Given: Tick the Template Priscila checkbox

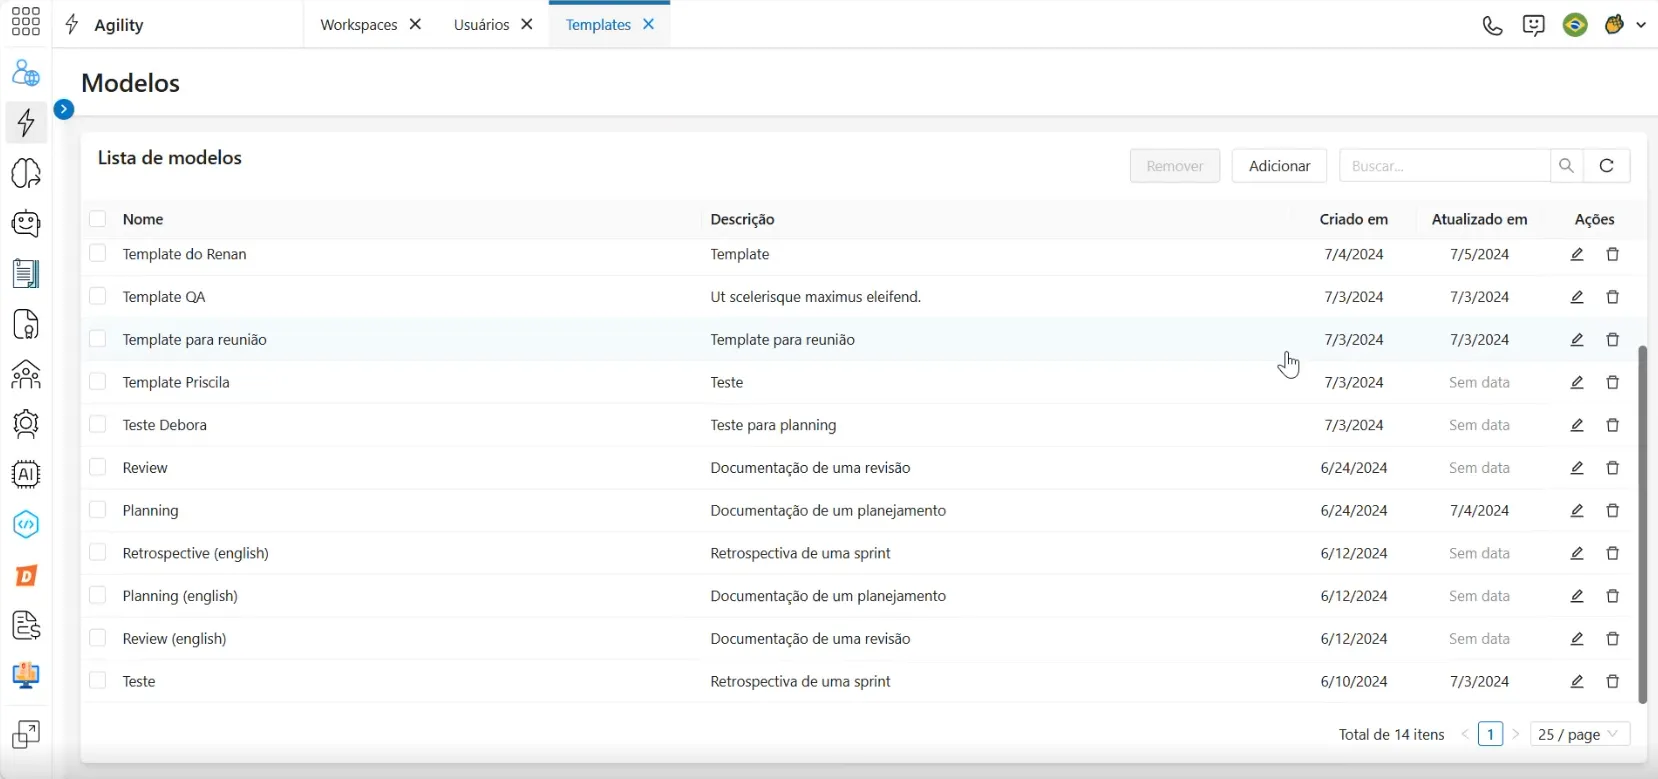Looking at the screenshot, I should click(97, 381).
